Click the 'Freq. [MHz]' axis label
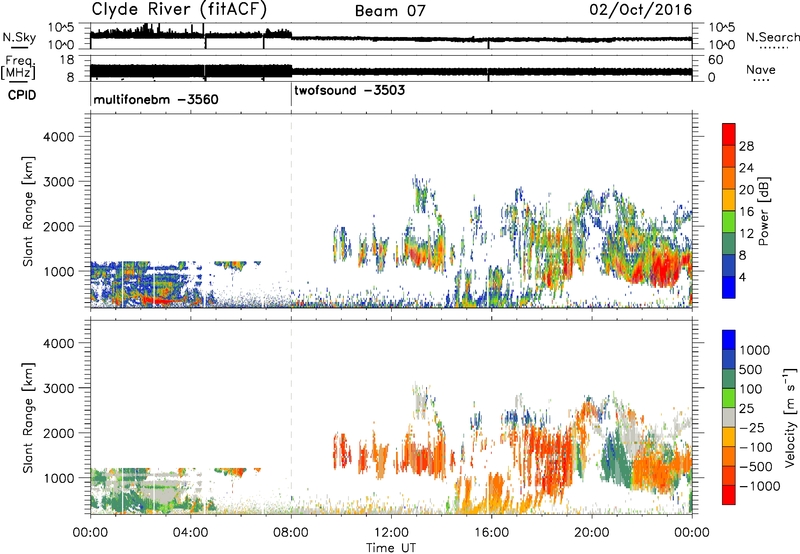Screen dimensions: 800x554 click(18, 68)
